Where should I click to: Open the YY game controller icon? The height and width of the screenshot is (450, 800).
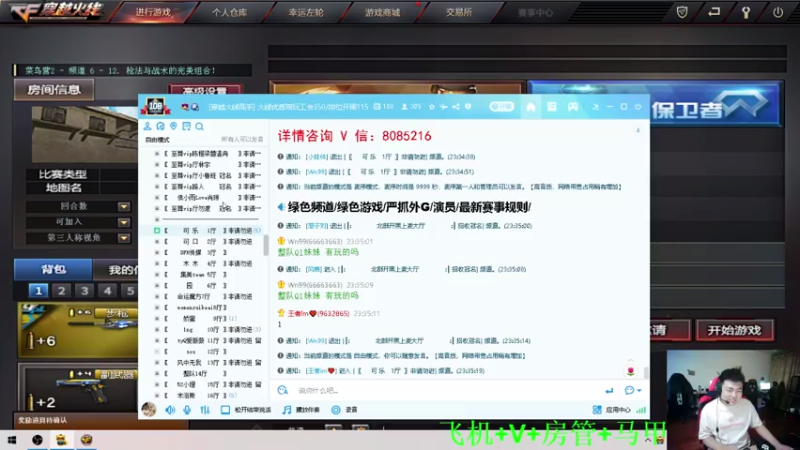click(573, 107)
